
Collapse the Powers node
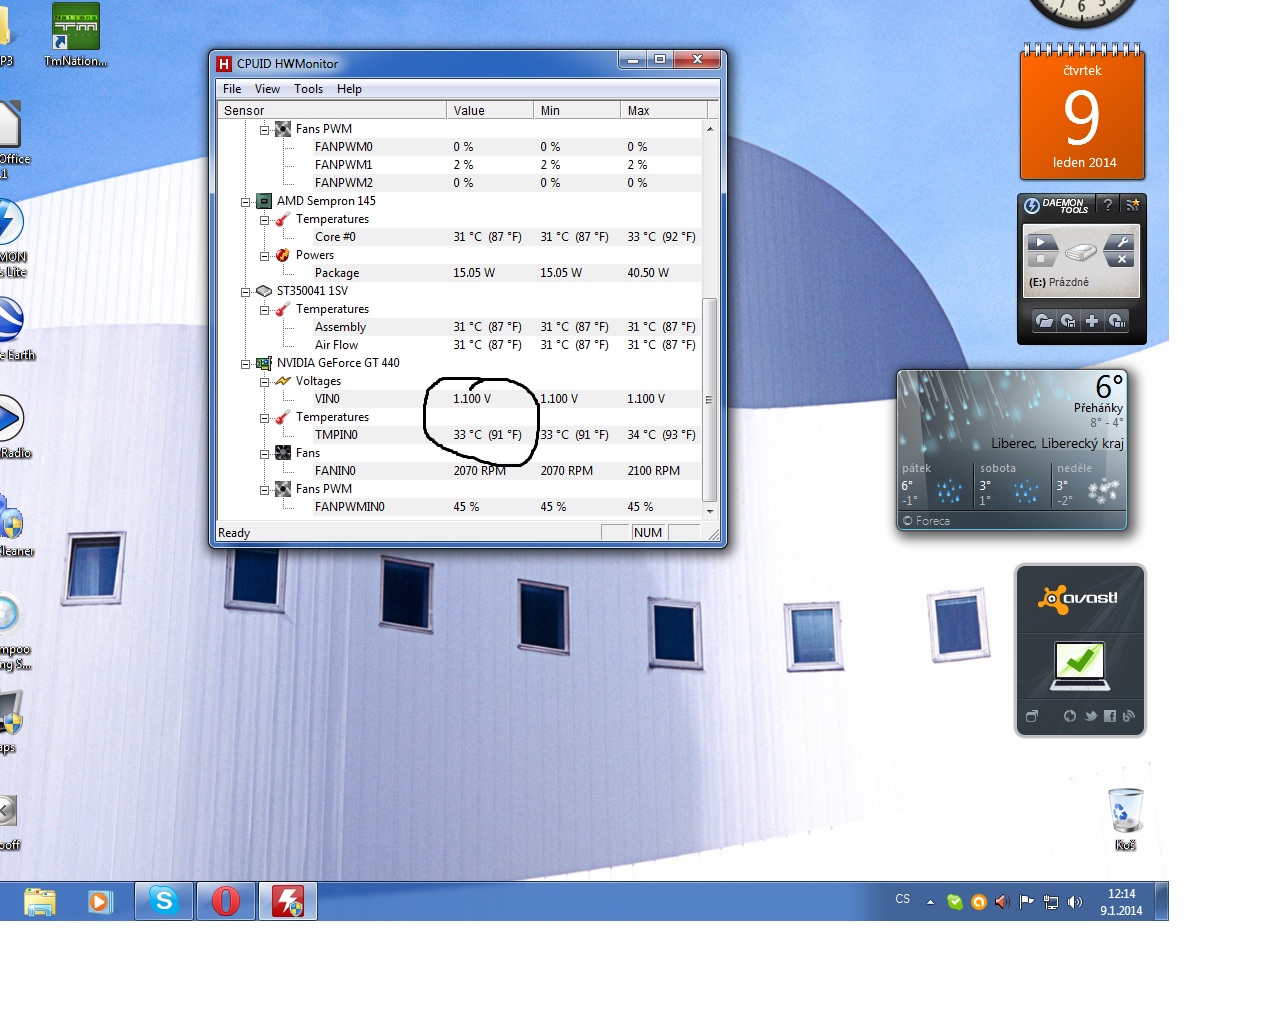pos(264,255)
